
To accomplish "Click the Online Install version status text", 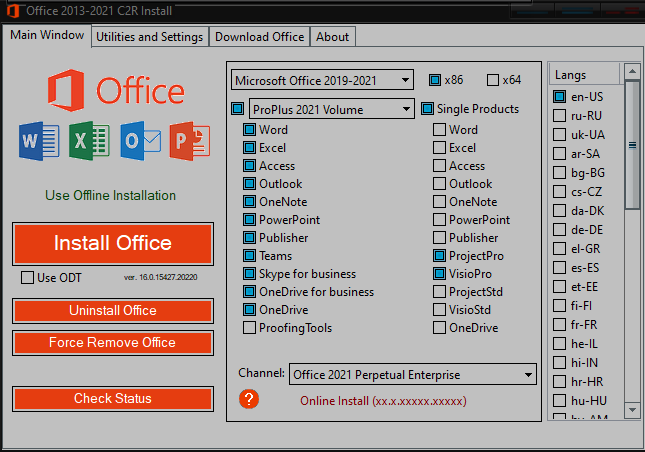I will 383,401.
